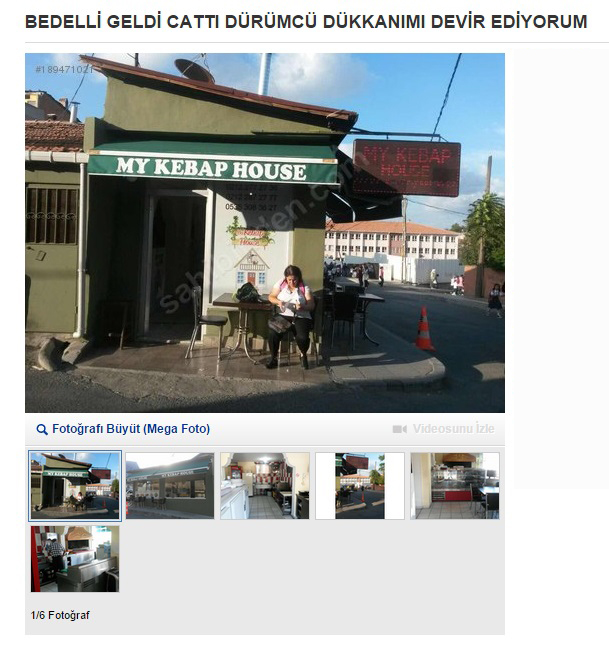This screenshot has width=609, height=655.
Task: Select the second thumbnail showing the wide awning view
Action: coord(170,486)
